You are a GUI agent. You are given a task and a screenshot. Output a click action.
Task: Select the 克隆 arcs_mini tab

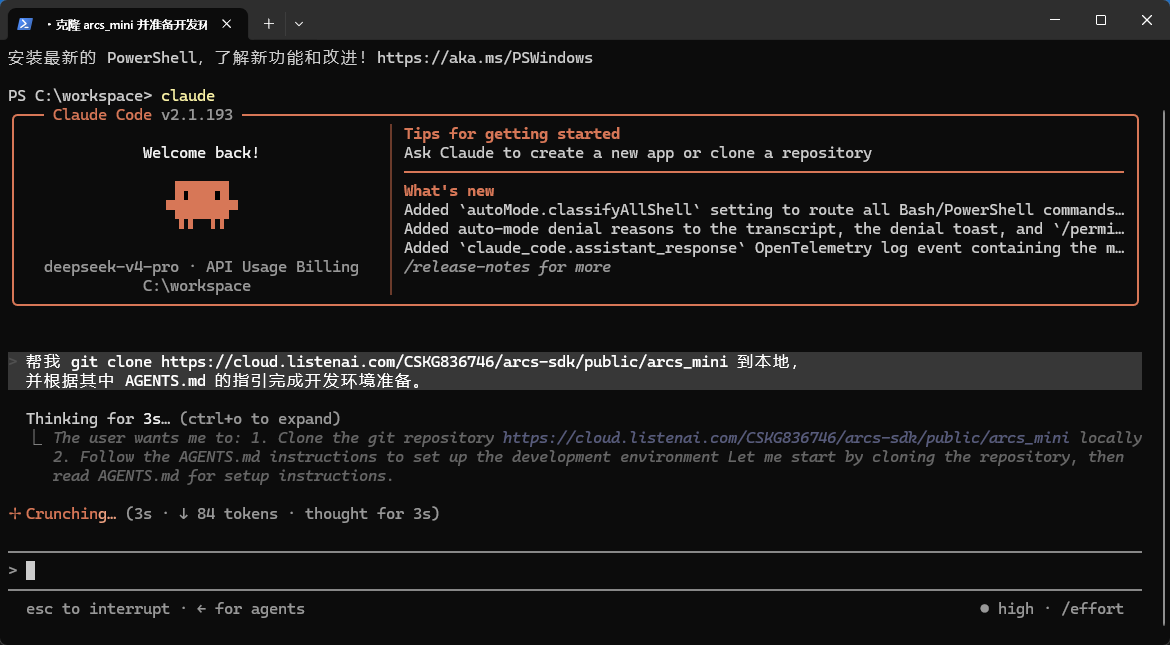point(127,24)
